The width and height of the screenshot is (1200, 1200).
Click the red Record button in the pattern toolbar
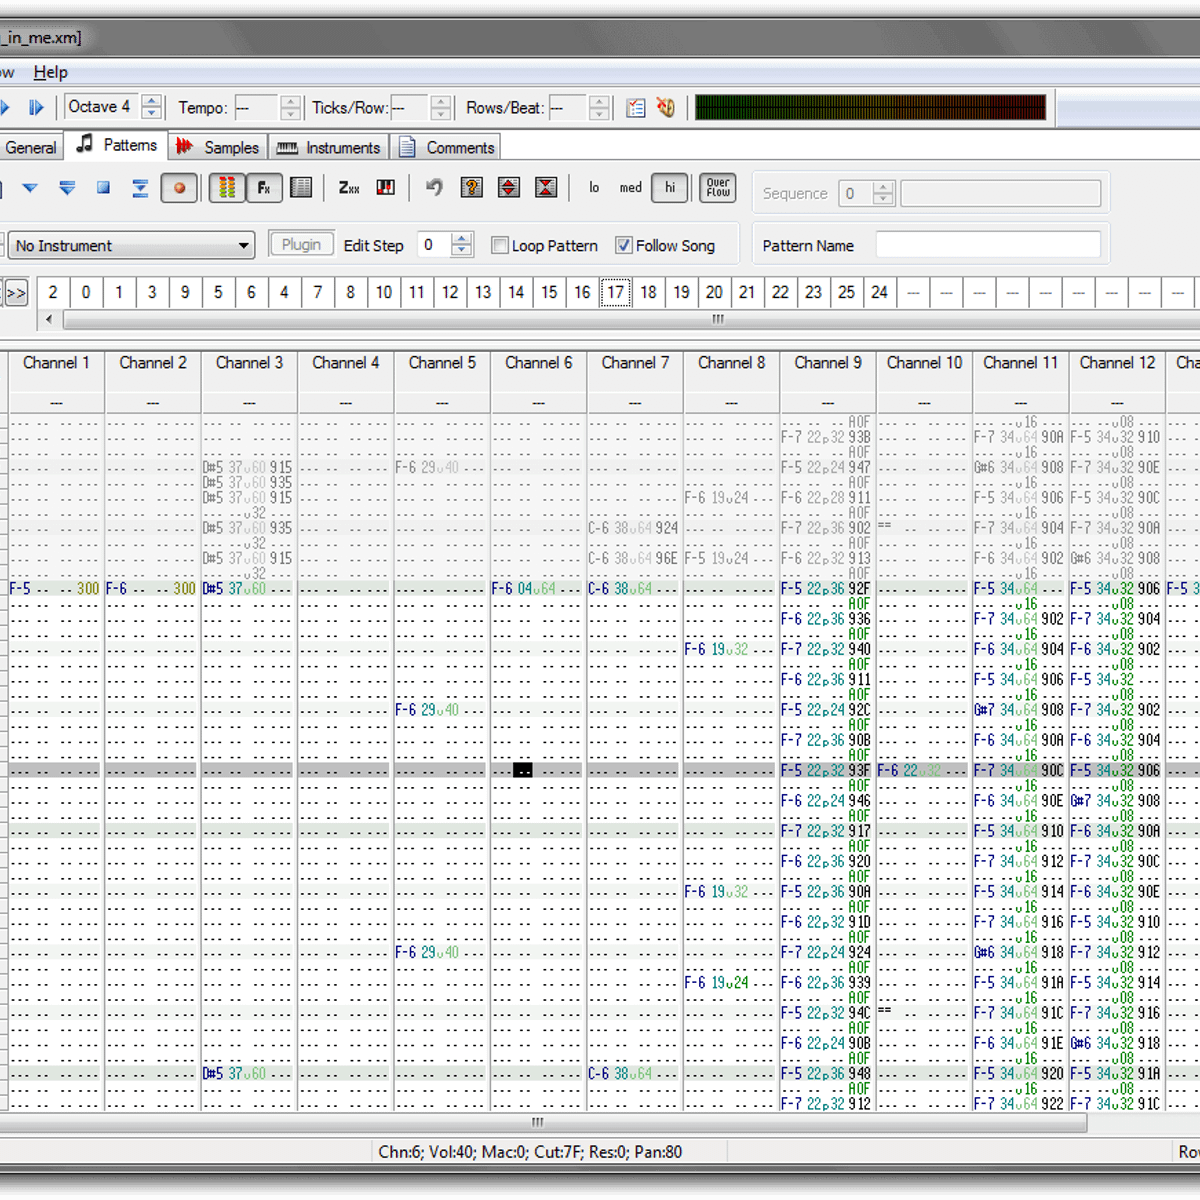179,188
